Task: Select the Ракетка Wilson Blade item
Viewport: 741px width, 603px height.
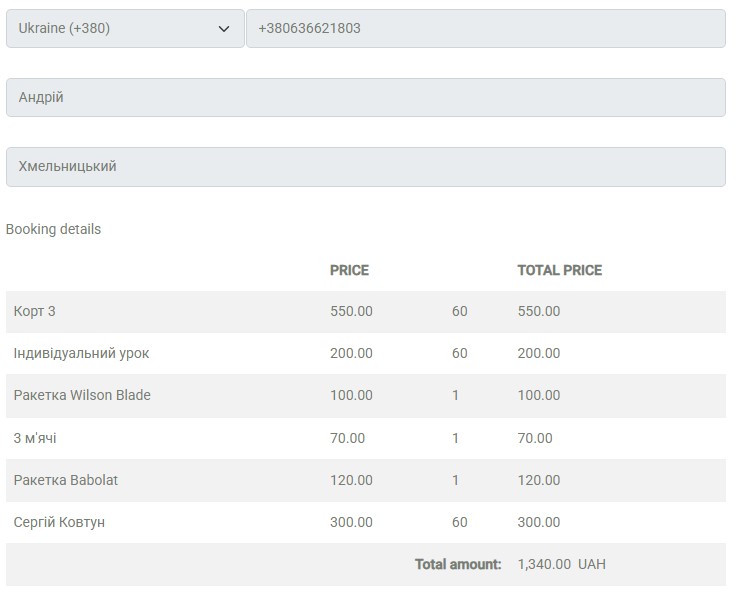Action: (82, 396)
